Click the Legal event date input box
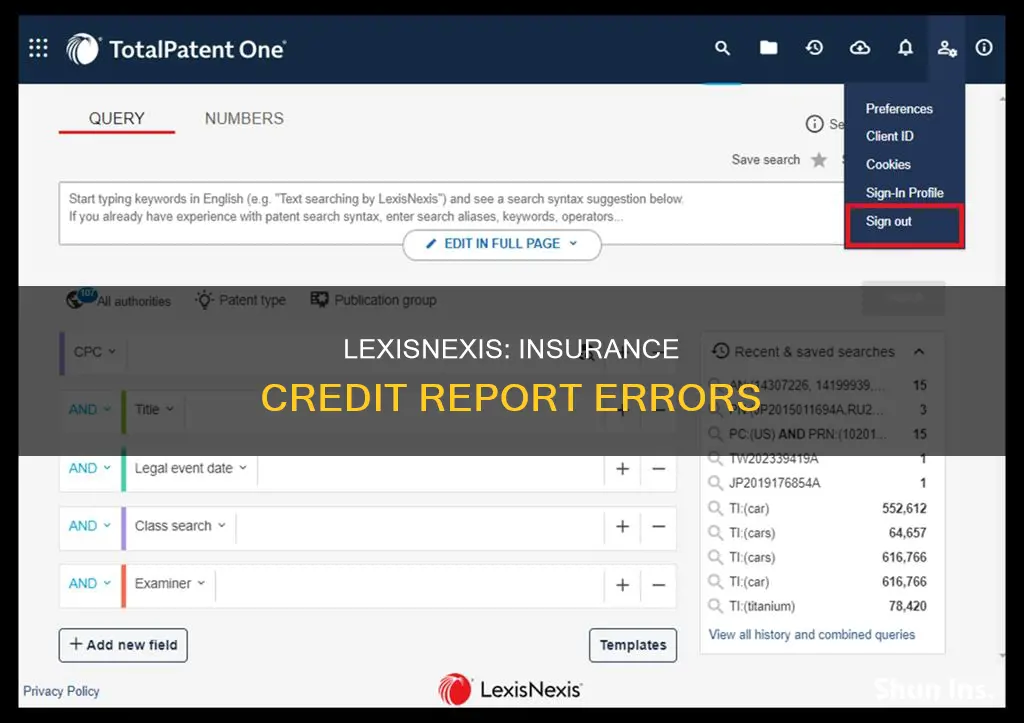The width and height of the screenshot is (1024, 723). tap(431, 469)
